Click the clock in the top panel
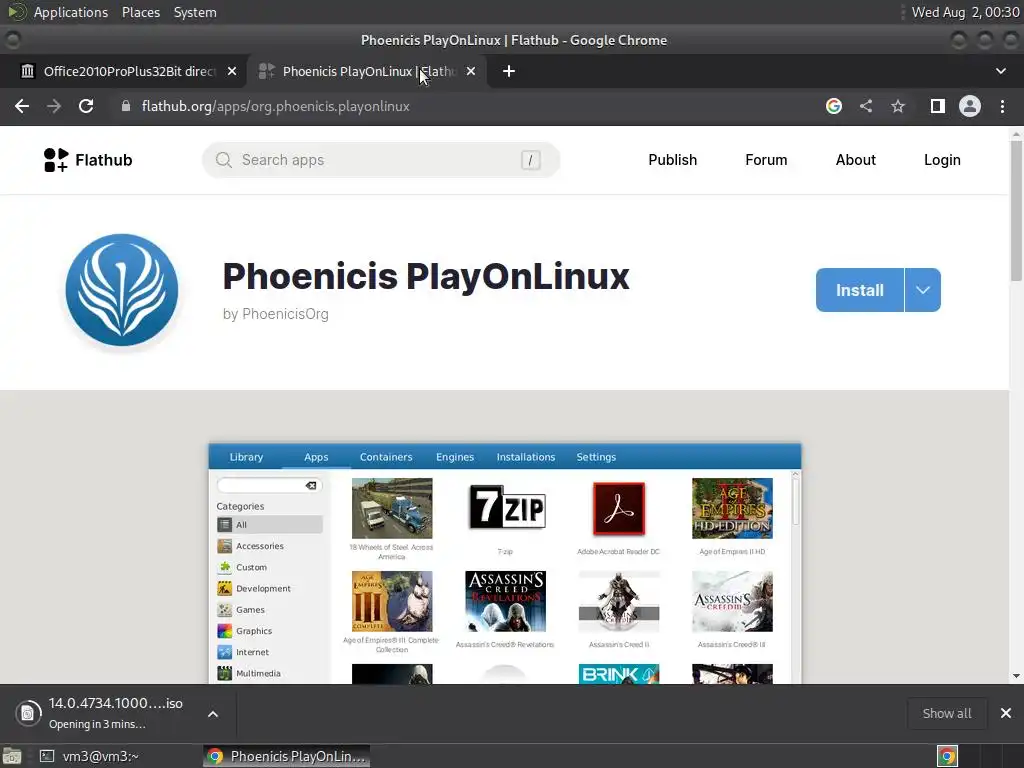1024x768 pixels. 965,12
